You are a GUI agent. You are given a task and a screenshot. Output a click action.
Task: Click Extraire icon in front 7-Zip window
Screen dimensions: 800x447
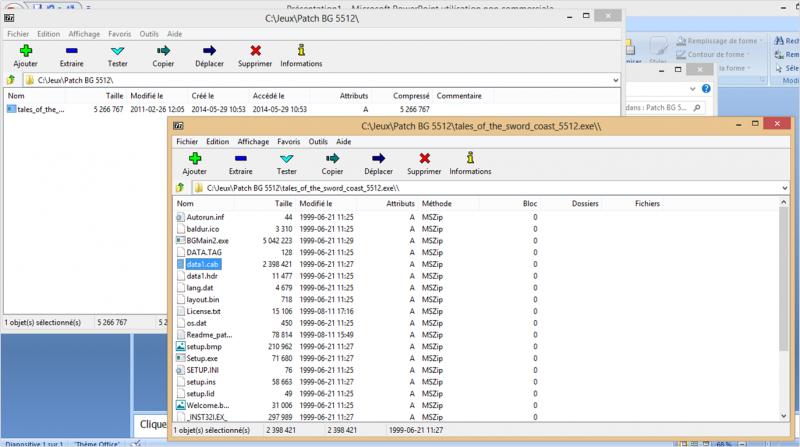pyautogui.click(x=241, y=159)
